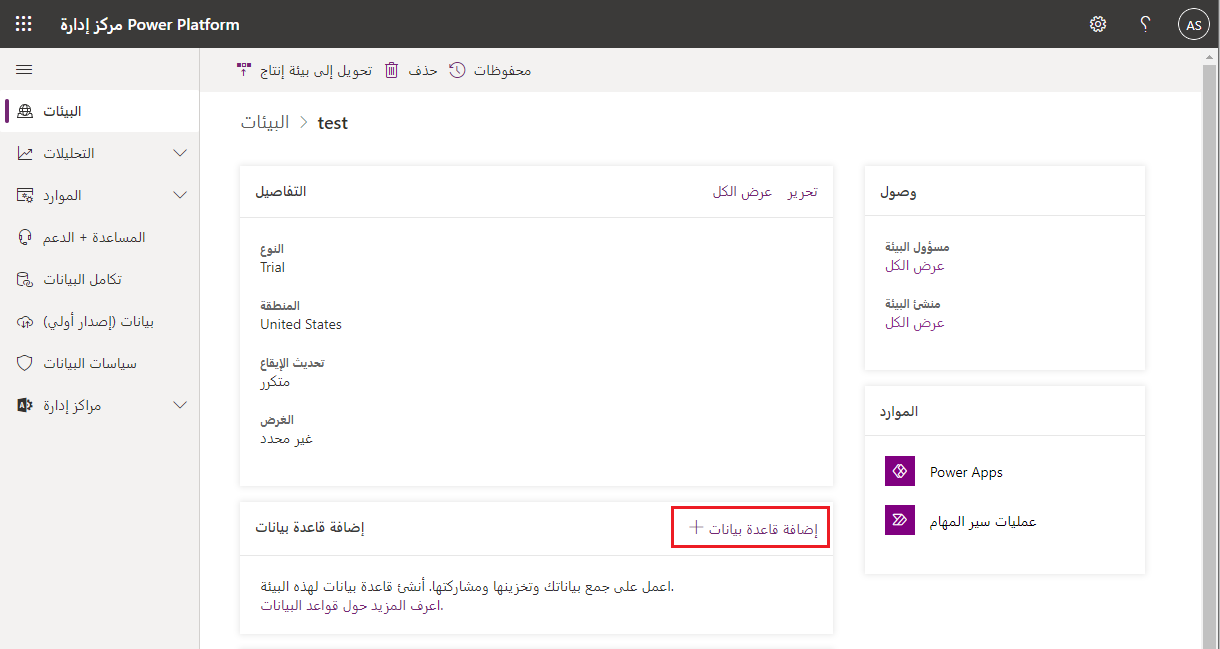Click the بيانات (إصدار أولي) cloud icon

pyautogui.click(x=25, y=321)
